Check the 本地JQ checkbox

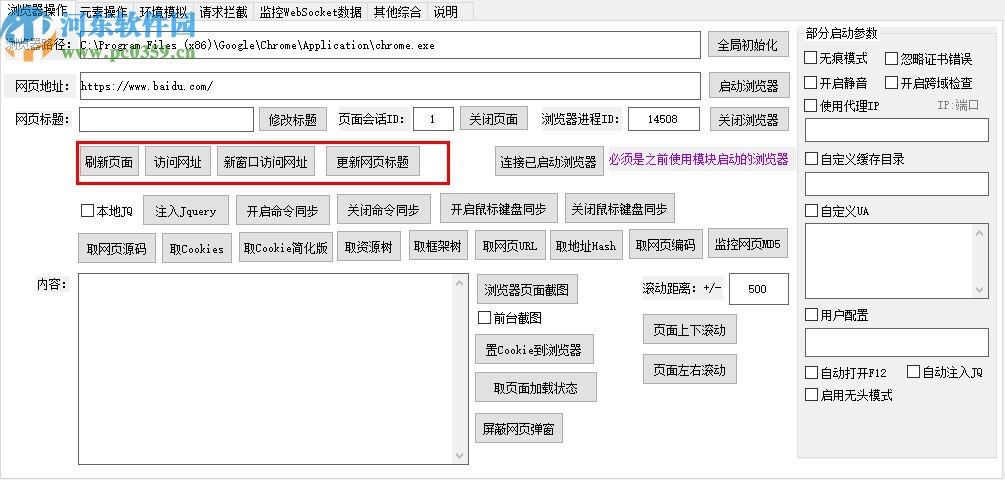tap(87, 211)
